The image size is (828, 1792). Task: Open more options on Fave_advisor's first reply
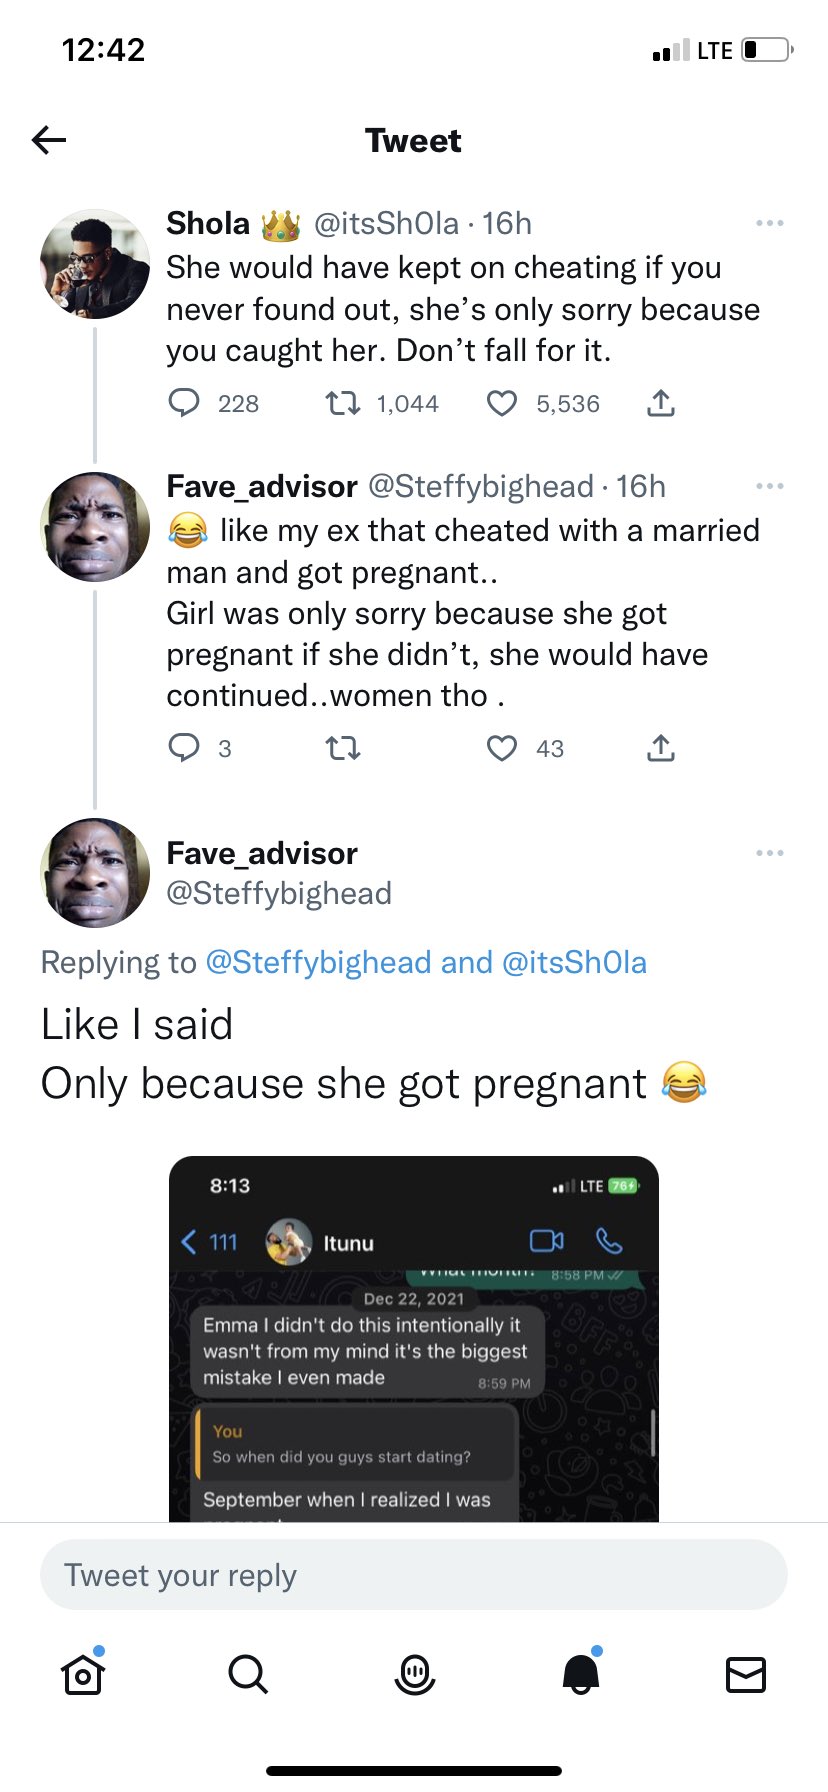coord(769,486)
